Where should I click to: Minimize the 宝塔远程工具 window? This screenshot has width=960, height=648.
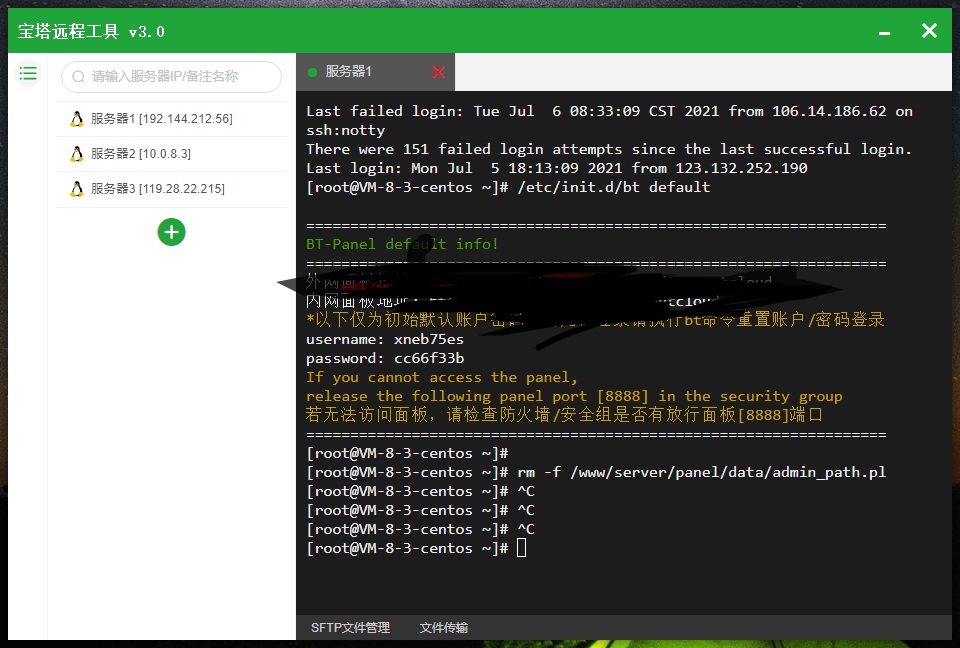(x=885, y=33)
